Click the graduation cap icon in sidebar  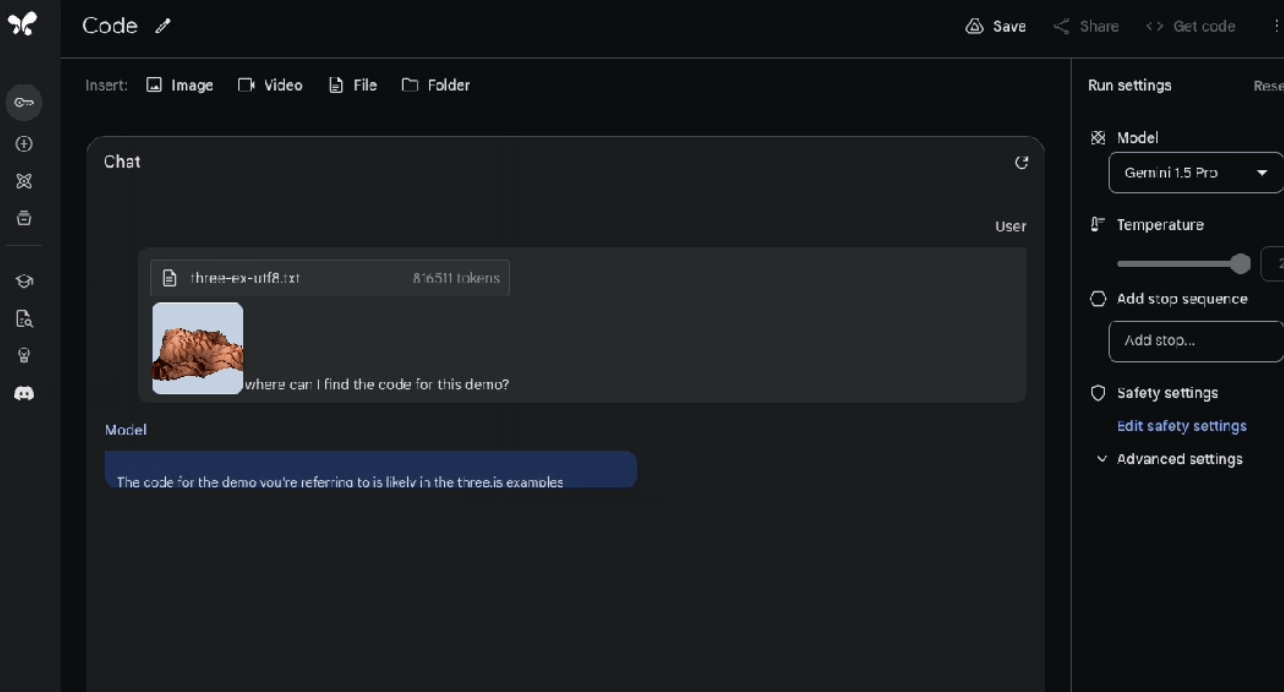(x=24, y=282)
